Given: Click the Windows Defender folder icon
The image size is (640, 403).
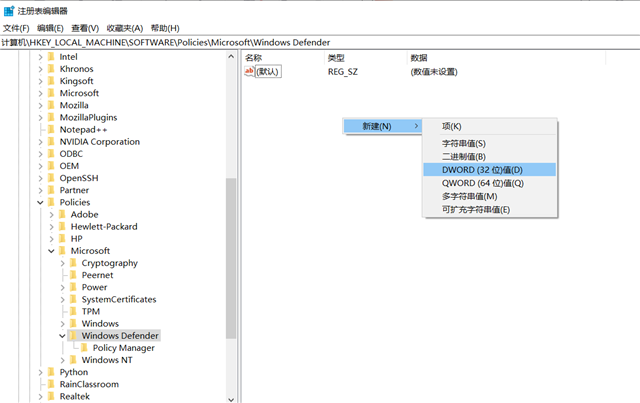Looking at the screenshot, I should (73, 336).
